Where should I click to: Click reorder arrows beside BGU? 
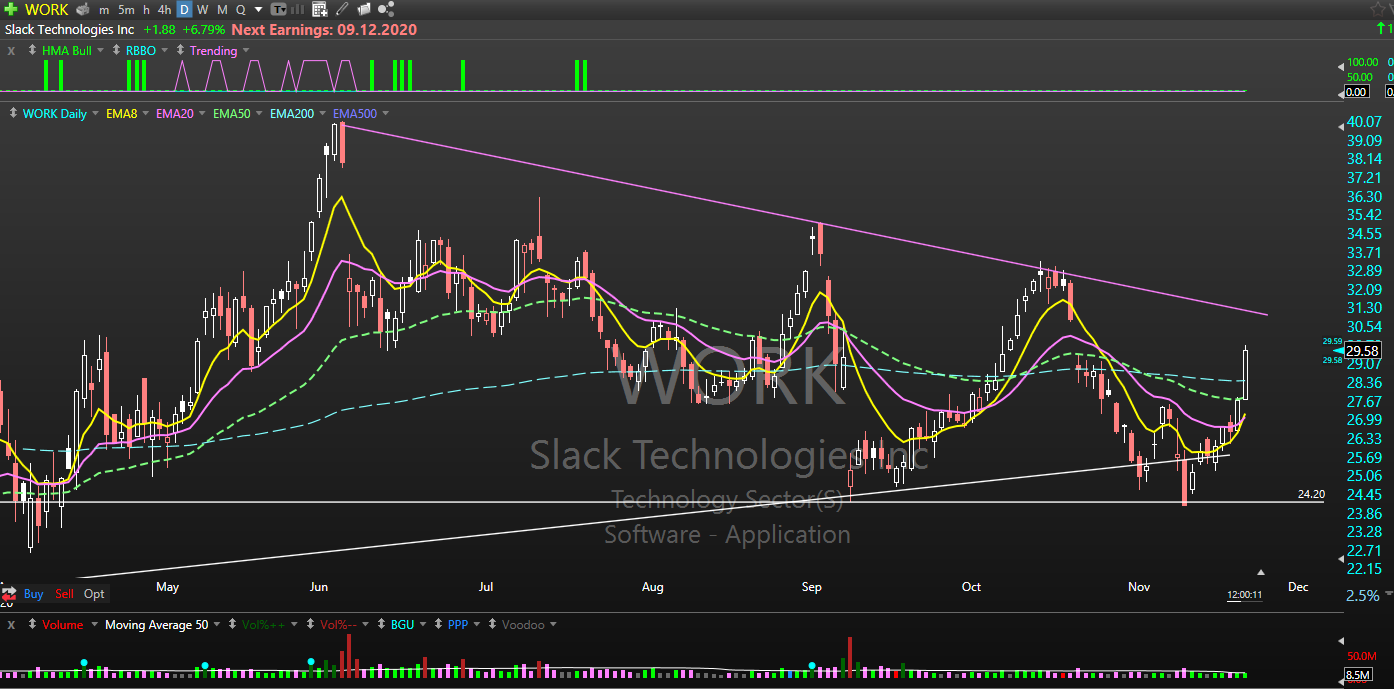[382, 625]
